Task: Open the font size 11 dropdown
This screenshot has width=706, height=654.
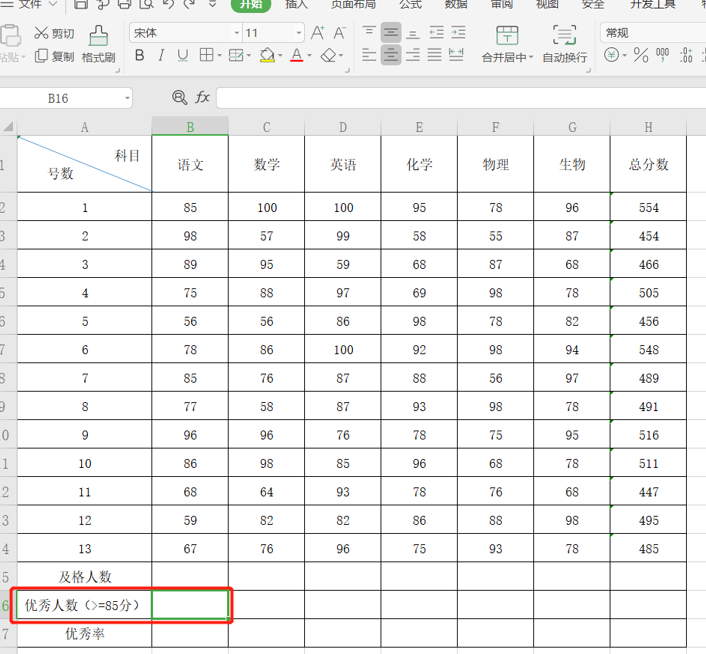Action: coord(299,33)
